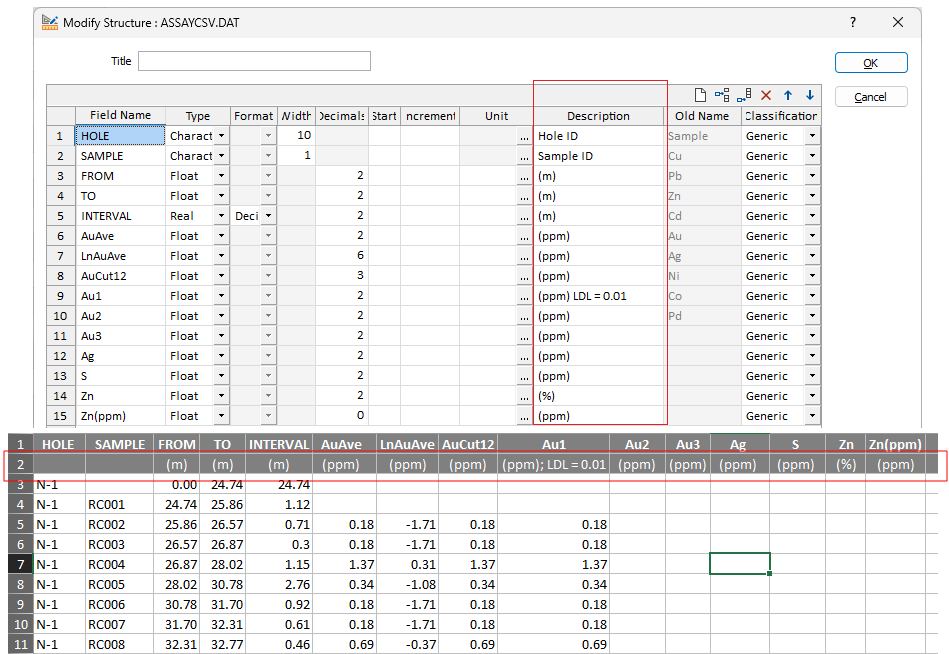The height and width of the screenshot is (654, 949).
Task: Click the Classification column header
Action: (x=781, y=116)
